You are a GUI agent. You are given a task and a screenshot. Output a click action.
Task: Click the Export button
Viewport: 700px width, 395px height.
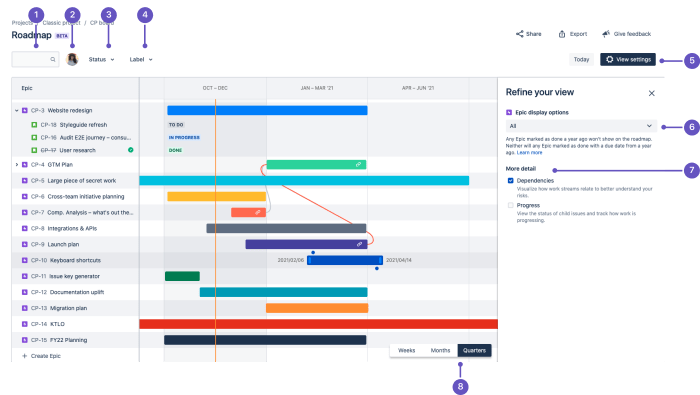[572, 34]
